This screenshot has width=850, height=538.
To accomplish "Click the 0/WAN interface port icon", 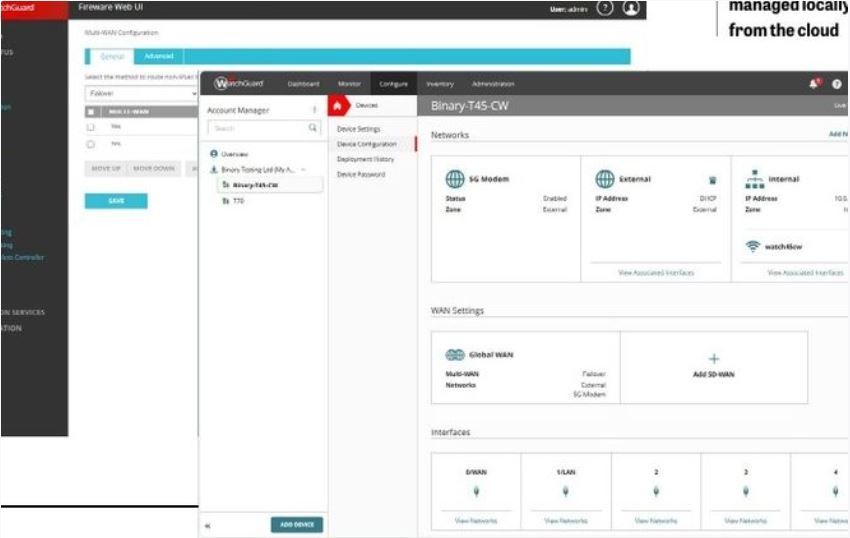I will pyautogui.click(x=476, y=491).
